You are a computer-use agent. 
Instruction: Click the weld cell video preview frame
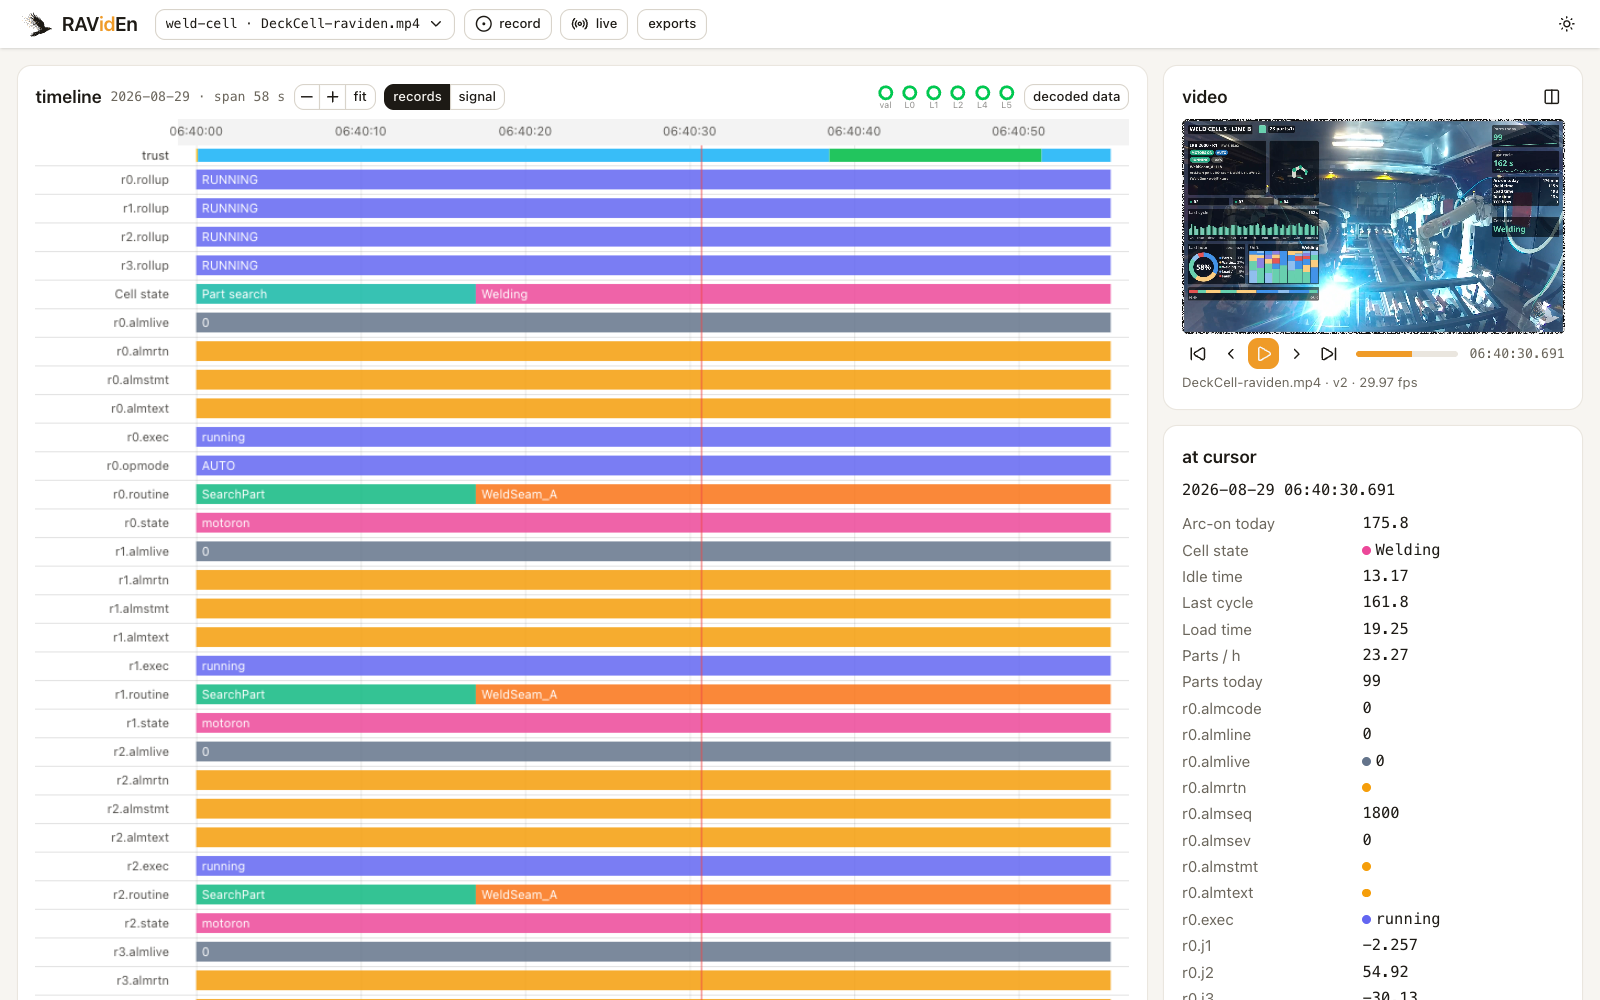pyautogui.click(x=1373, y=226)
